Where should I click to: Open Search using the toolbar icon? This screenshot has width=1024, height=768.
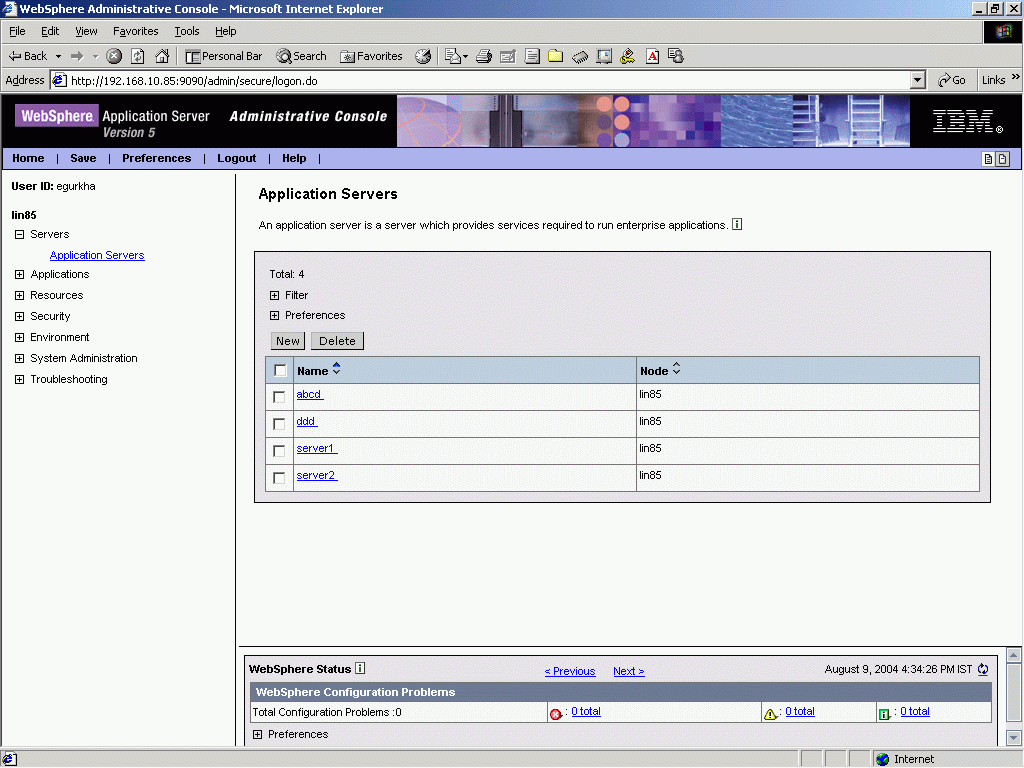pos(301,56)
